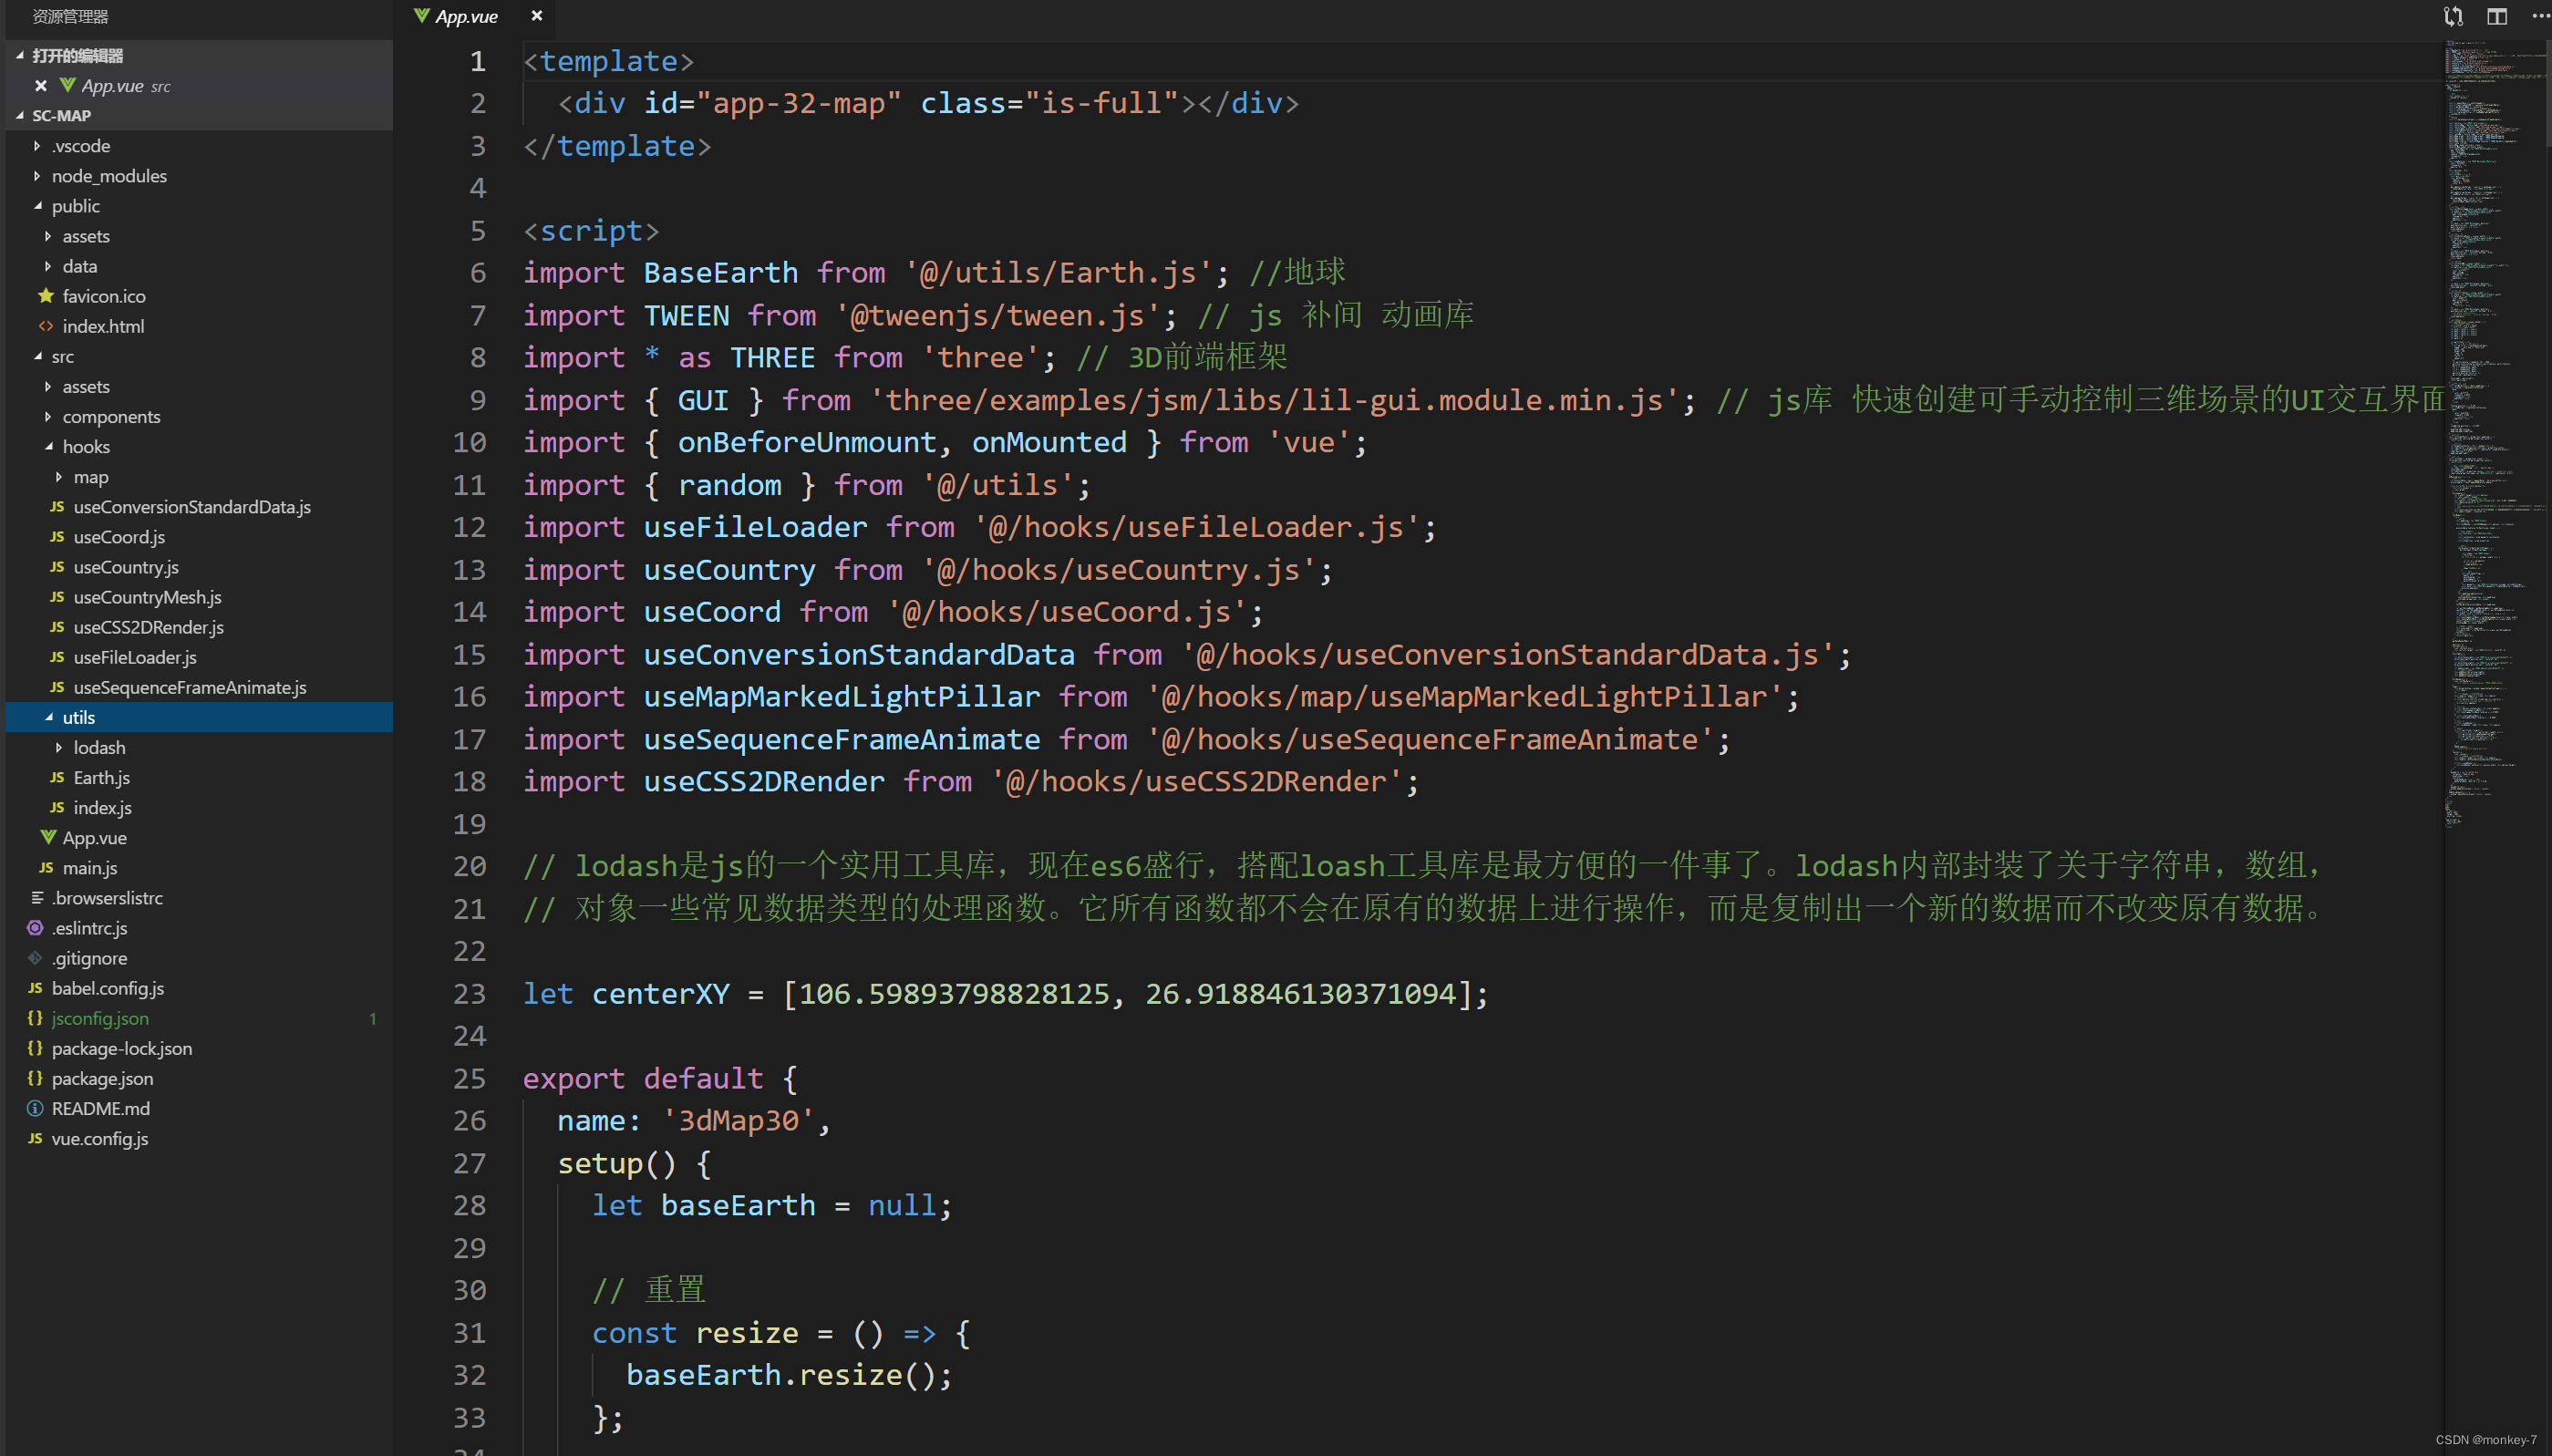Click the JS icon of Earth.js
This screenshot has width=2552, height=1456.
pyautogui.click(x=57, y=777)
